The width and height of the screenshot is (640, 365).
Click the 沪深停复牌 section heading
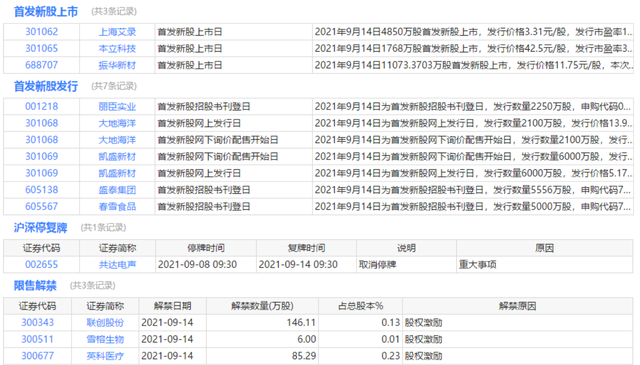[x=40, y=227]
